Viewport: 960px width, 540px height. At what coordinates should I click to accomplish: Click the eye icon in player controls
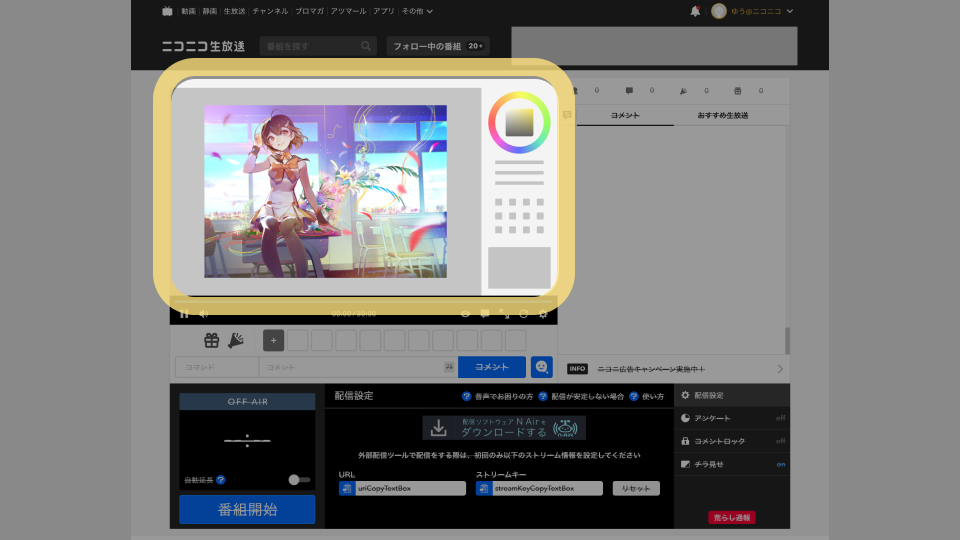(465, 313)
